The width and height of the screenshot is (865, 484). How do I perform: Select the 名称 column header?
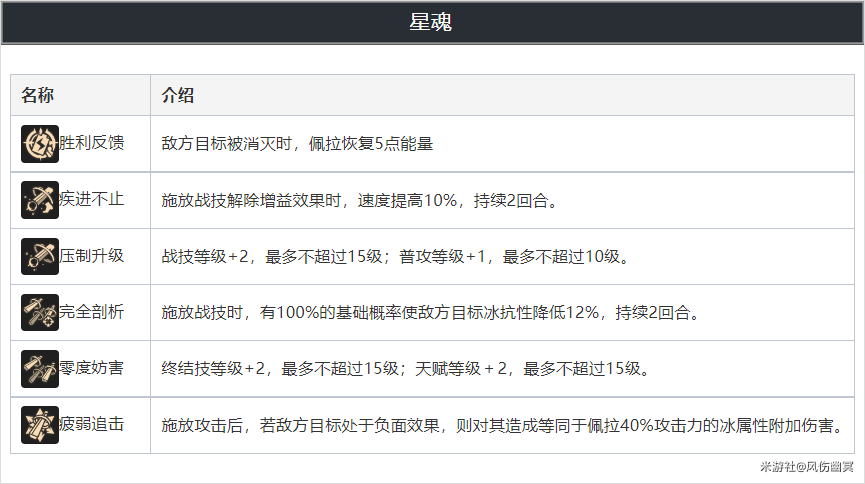tap(38, 95)
